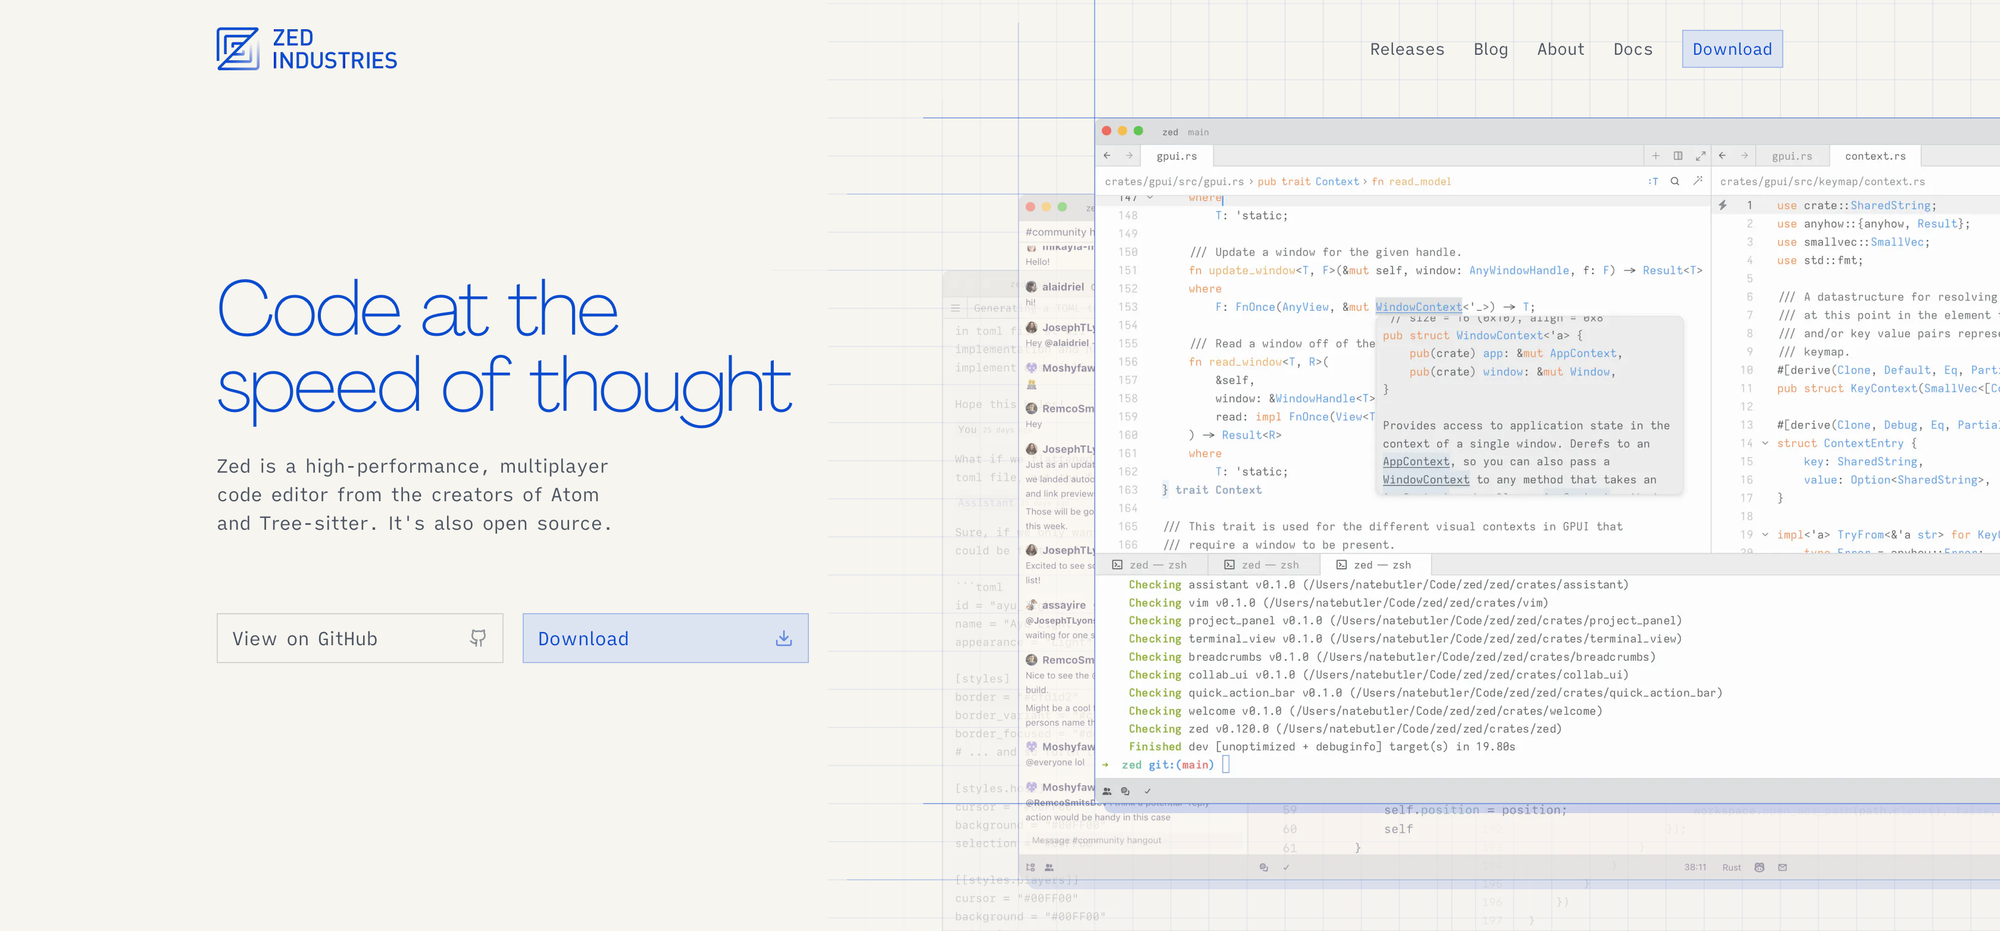Click breadcrumb path crates/gpui/src/gpui.rs

coord(1174,182)
